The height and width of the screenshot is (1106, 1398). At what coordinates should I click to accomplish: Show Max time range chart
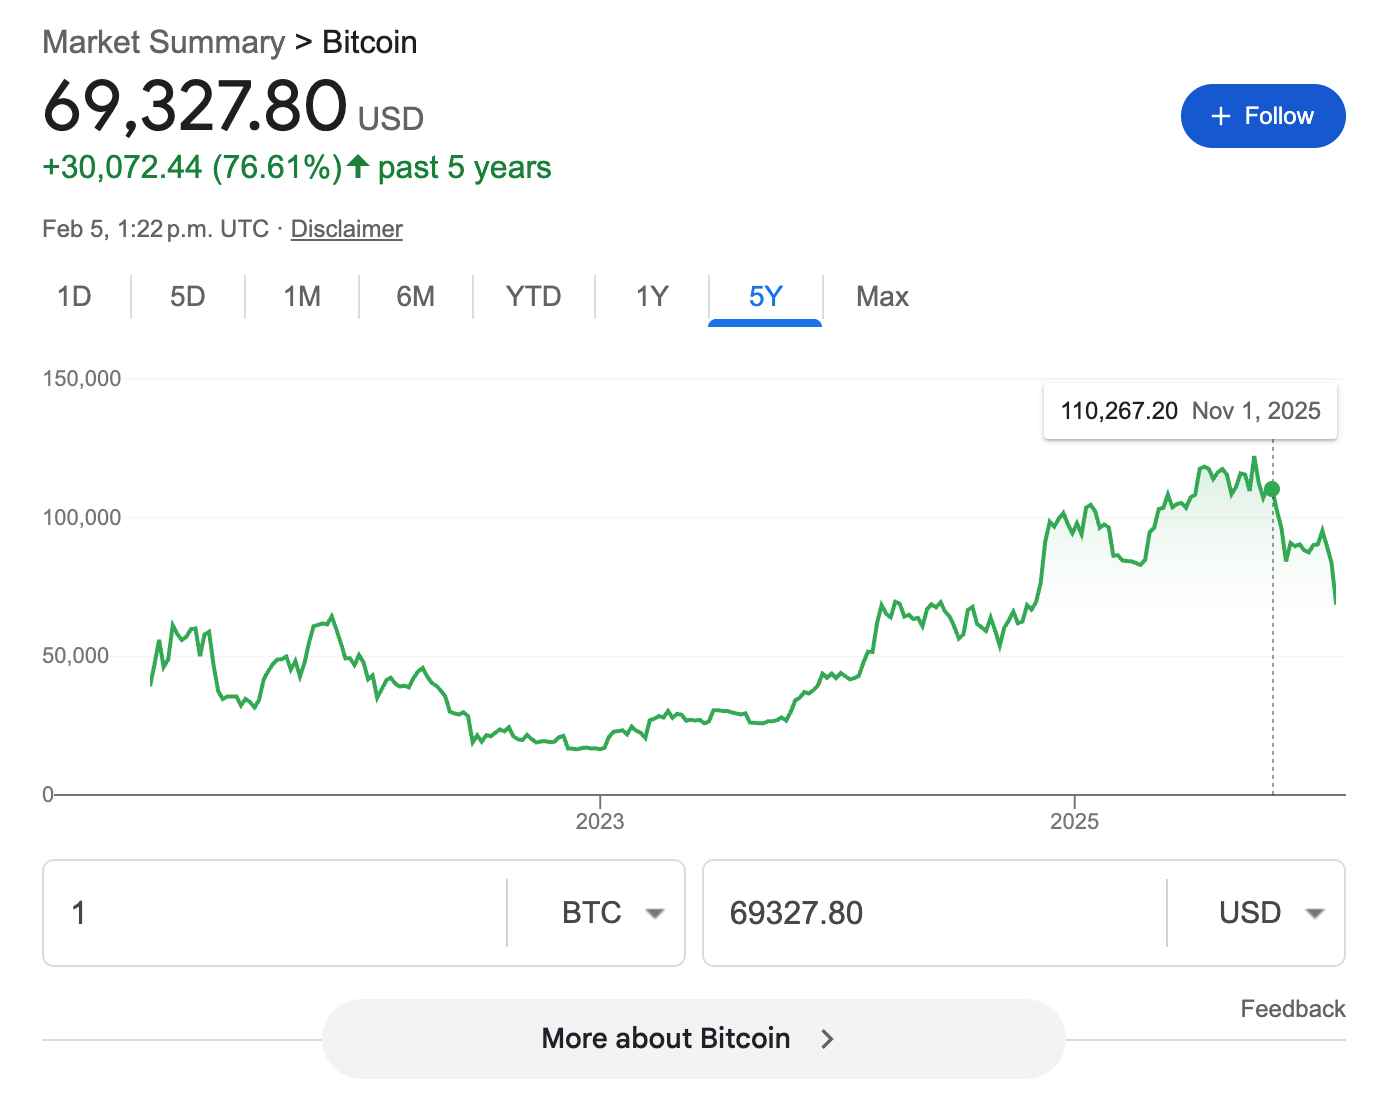882,297
